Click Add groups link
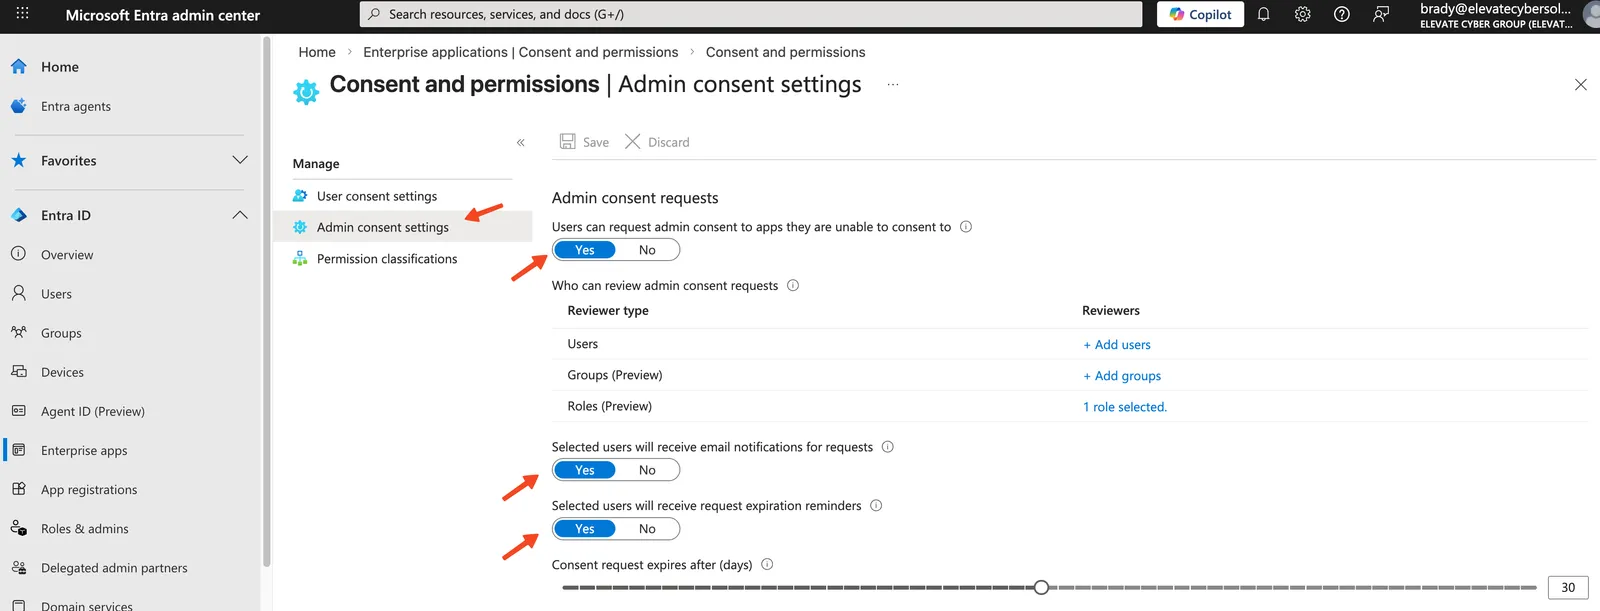Image resolution: width=1600 pixels, height=611 pixels. pos(1122,376)
